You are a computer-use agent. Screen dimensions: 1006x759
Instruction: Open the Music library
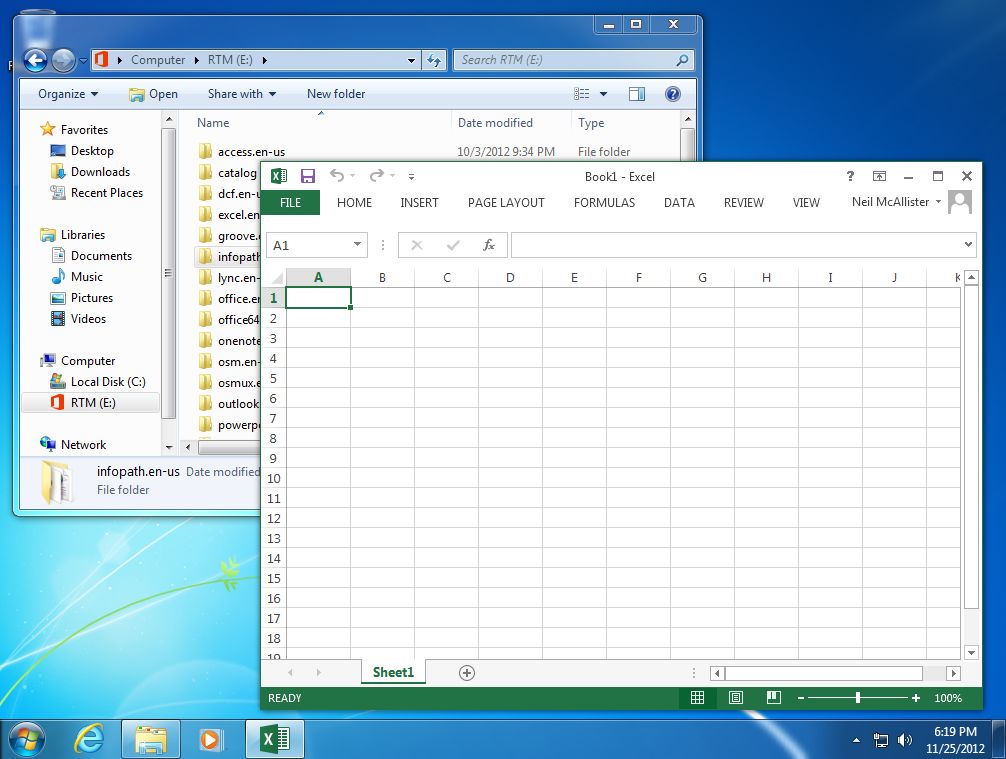point(86,277)
